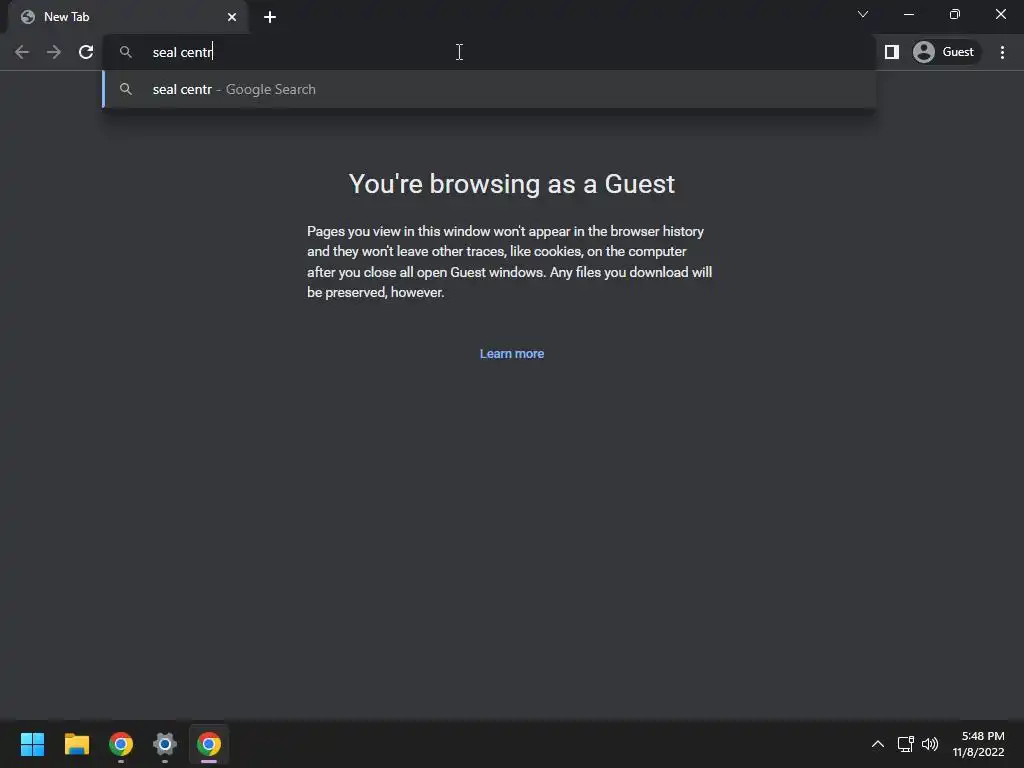Select the active Chrome taskbar icon

pyautogui.click(x=209, y=744)
